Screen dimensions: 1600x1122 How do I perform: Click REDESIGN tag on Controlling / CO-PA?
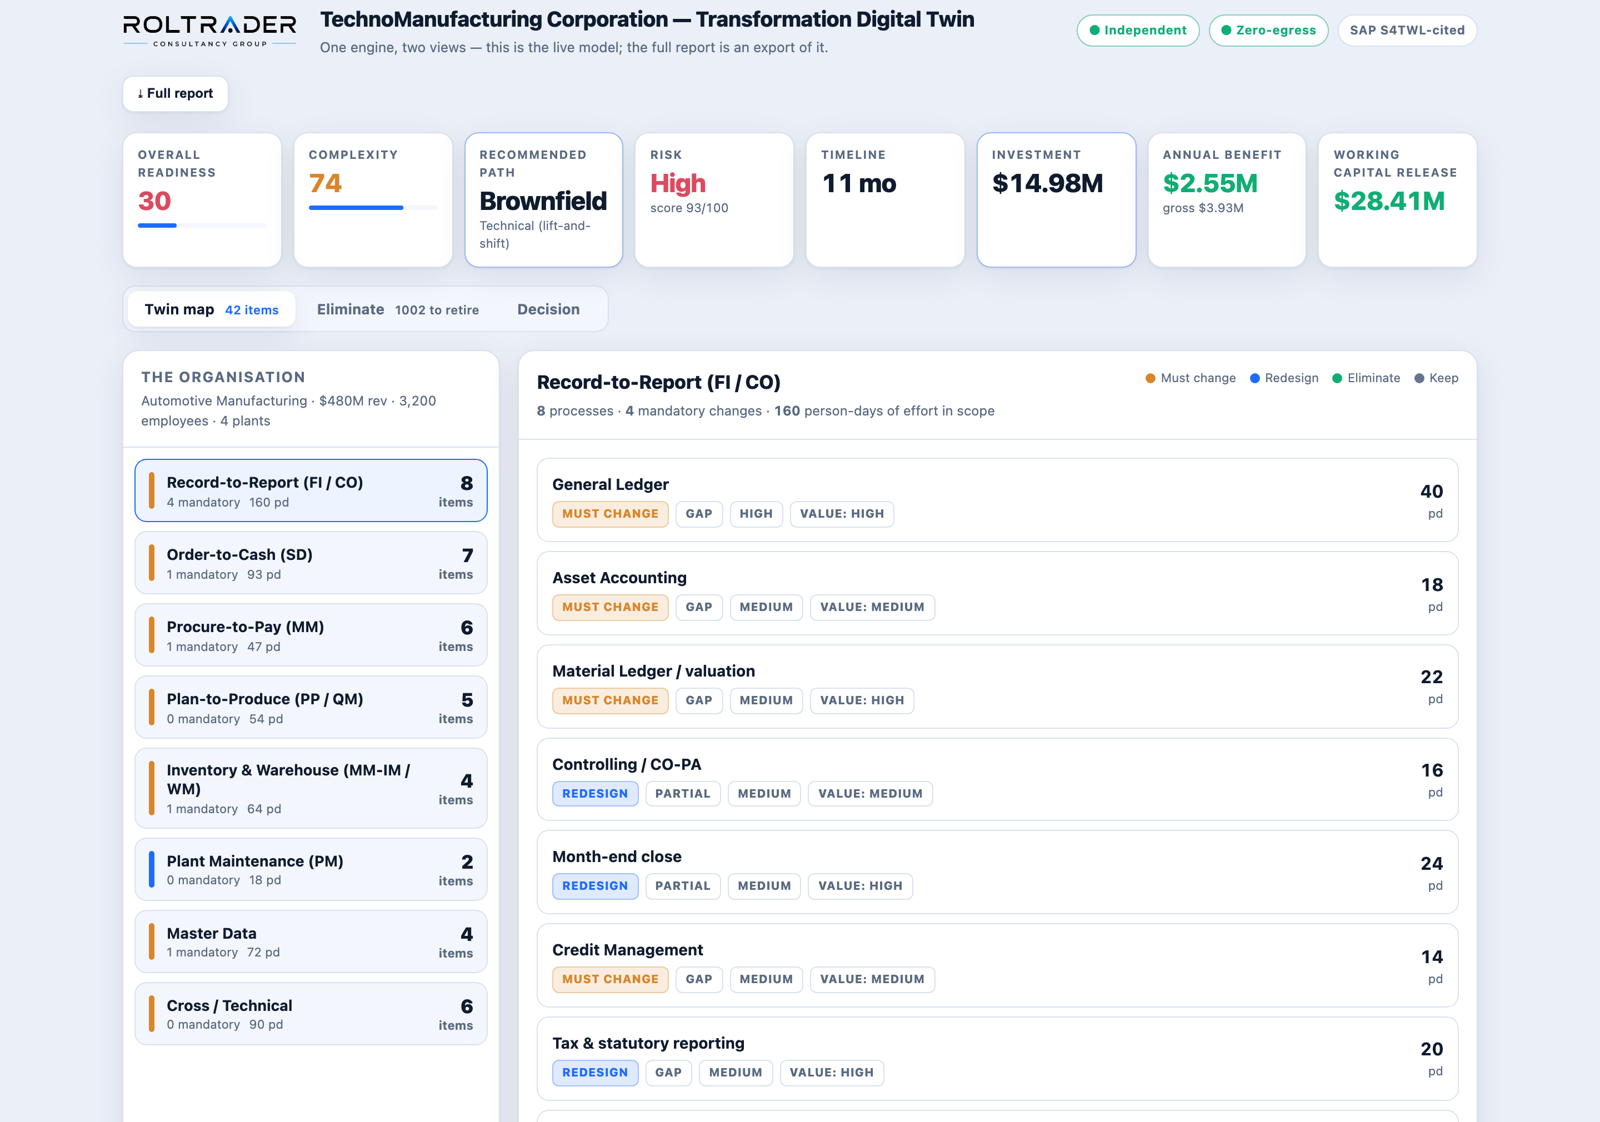(x=595, y=793)
